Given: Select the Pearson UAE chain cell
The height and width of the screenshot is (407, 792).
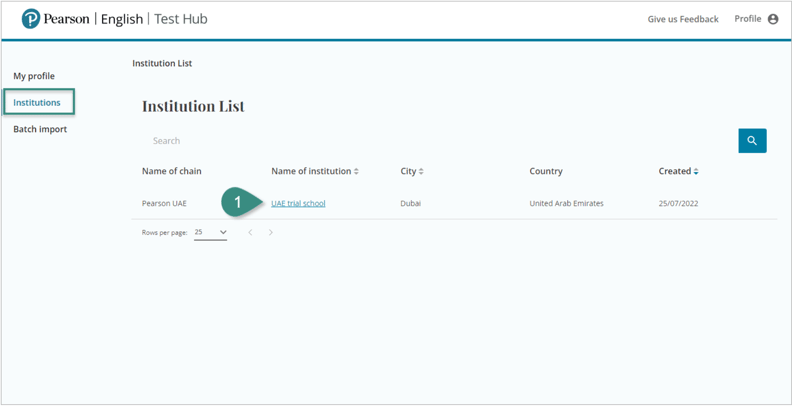Looking at the screenshot, I should coord(164,203).
